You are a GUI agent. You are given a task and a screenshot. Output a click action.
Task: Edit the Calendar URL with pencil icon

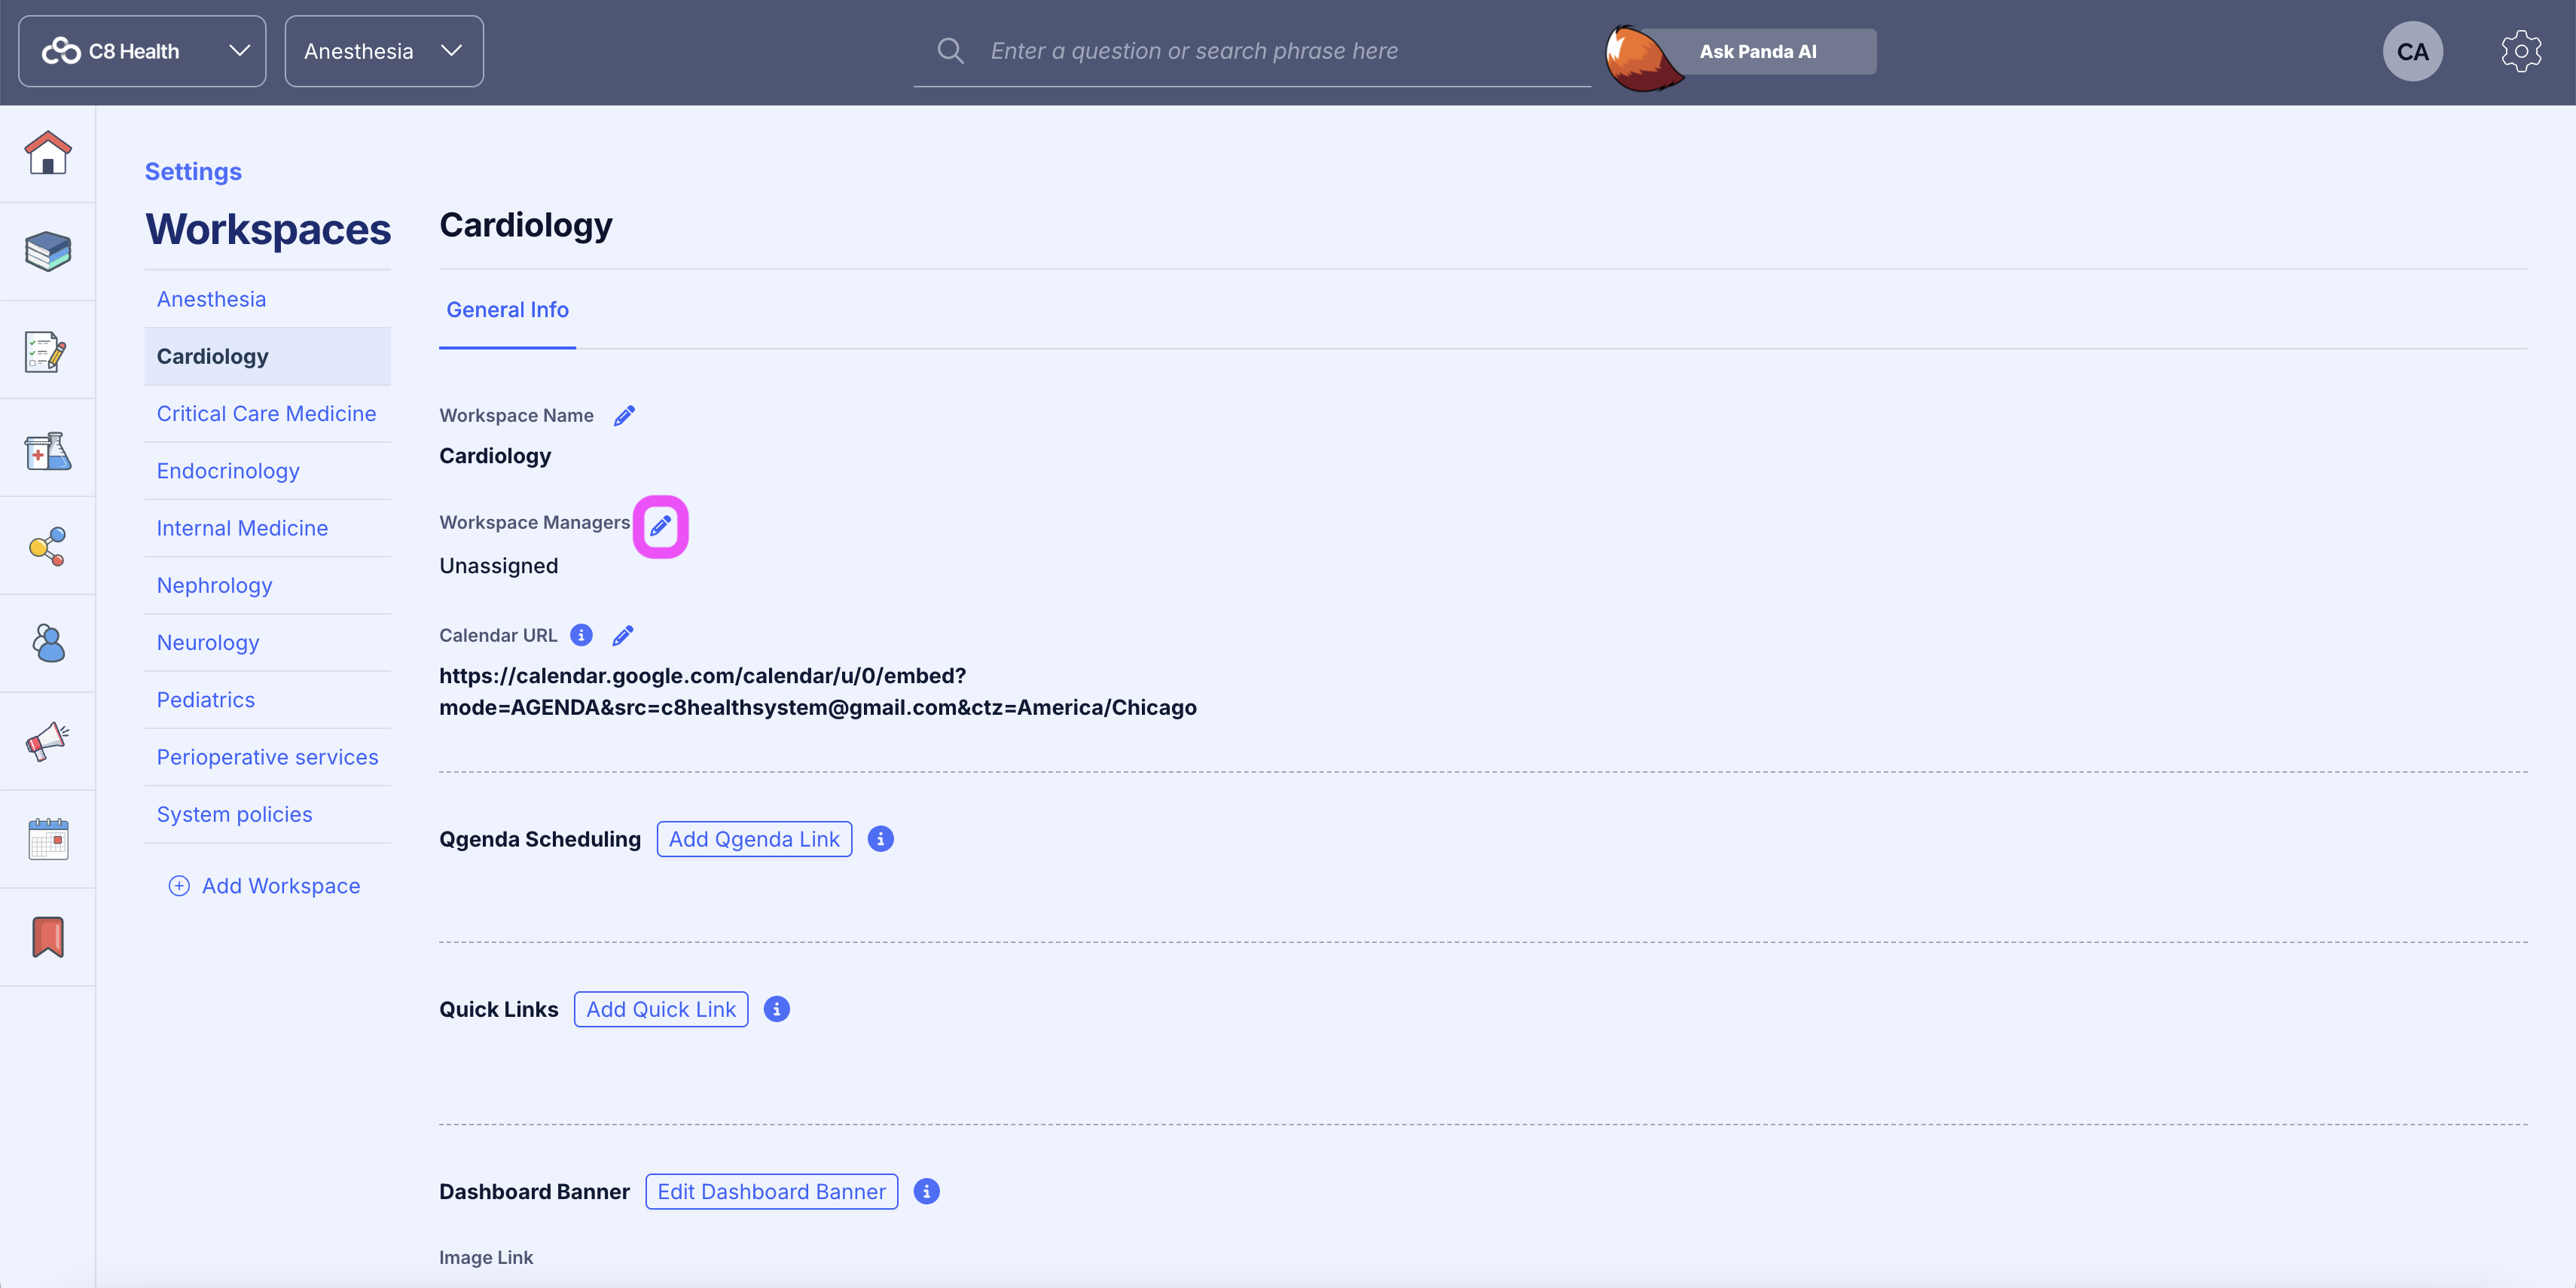point(623,636)
